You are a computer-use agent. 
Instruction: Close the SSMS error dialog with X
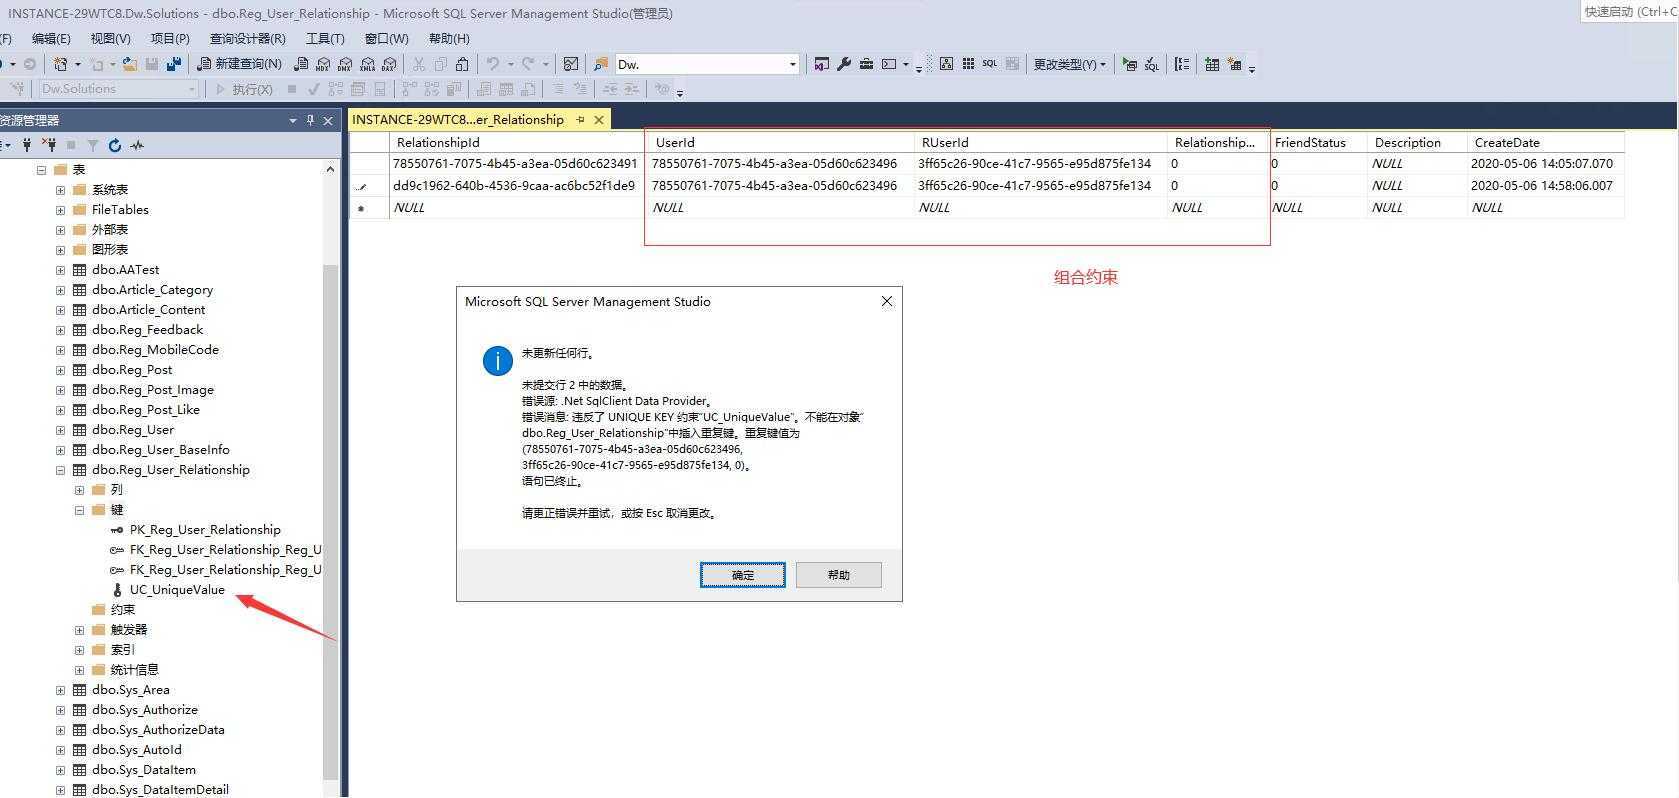pyautogui.click(x=886, y=301)
